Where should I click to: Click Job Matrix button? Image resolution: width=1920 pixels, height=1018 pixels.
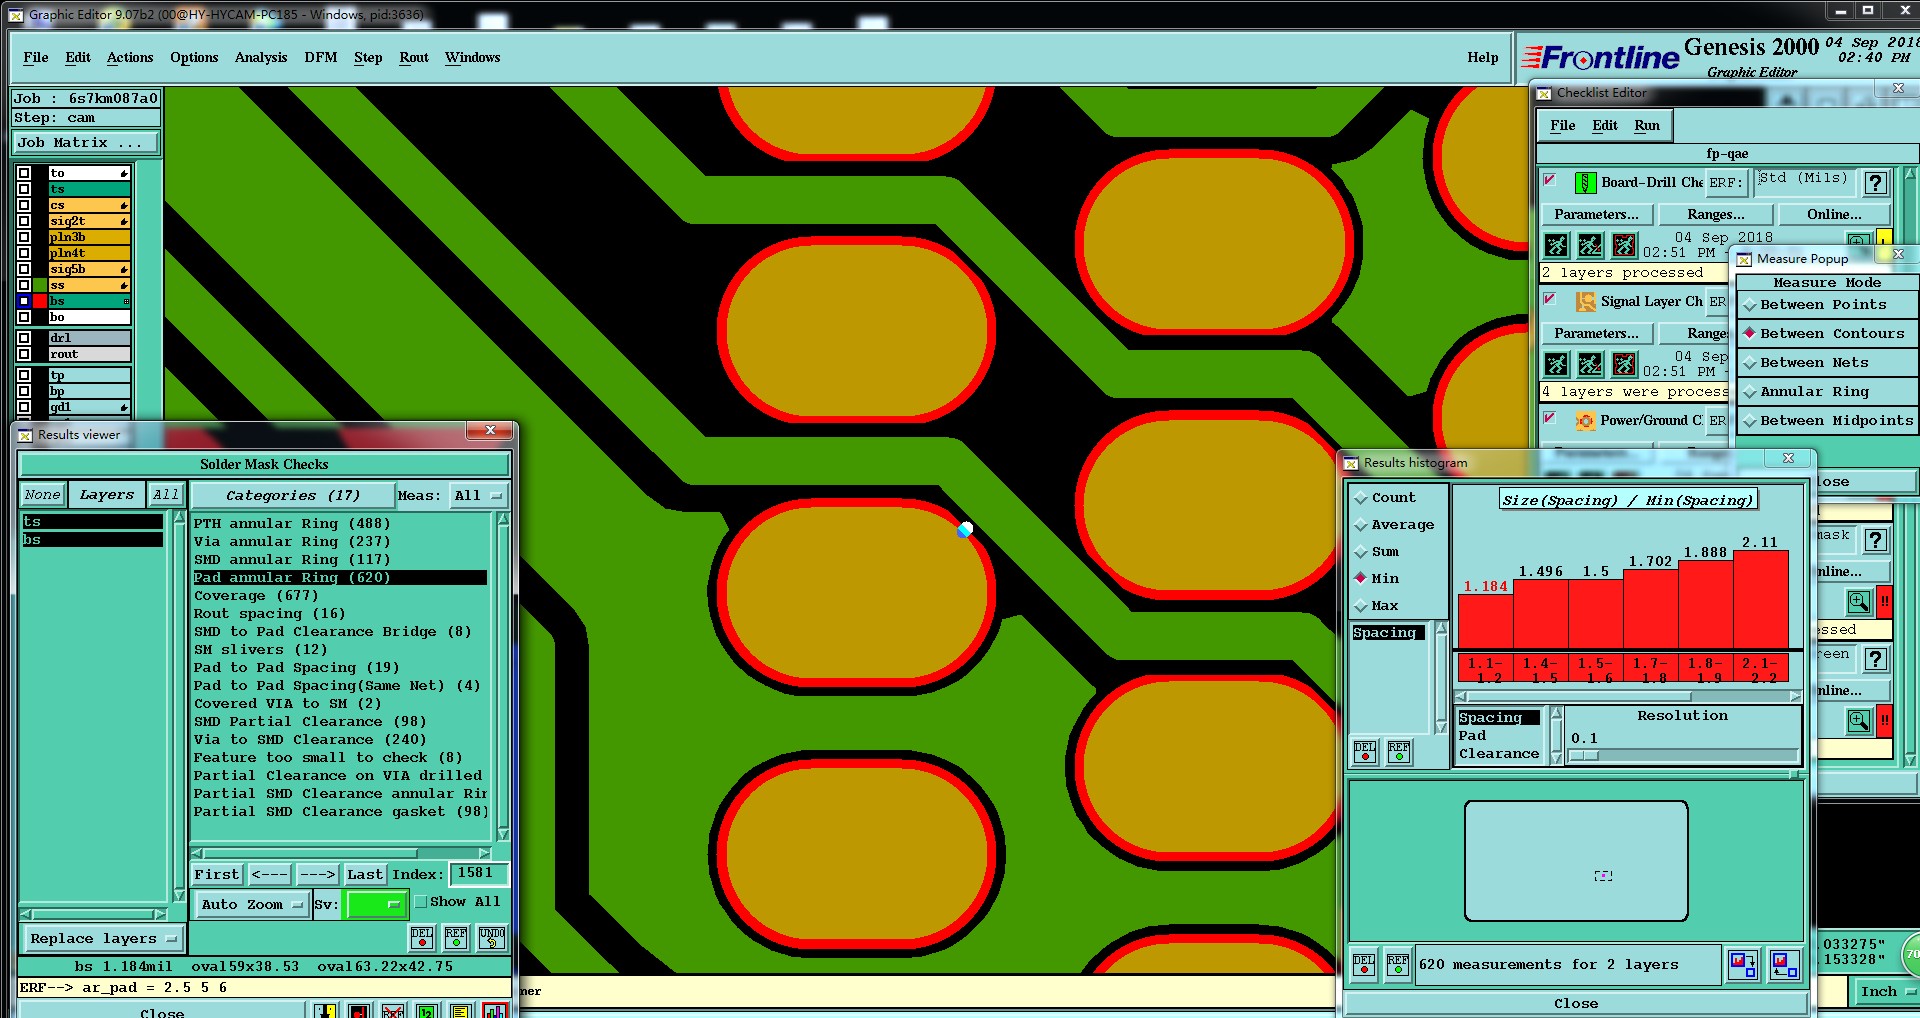86,143
